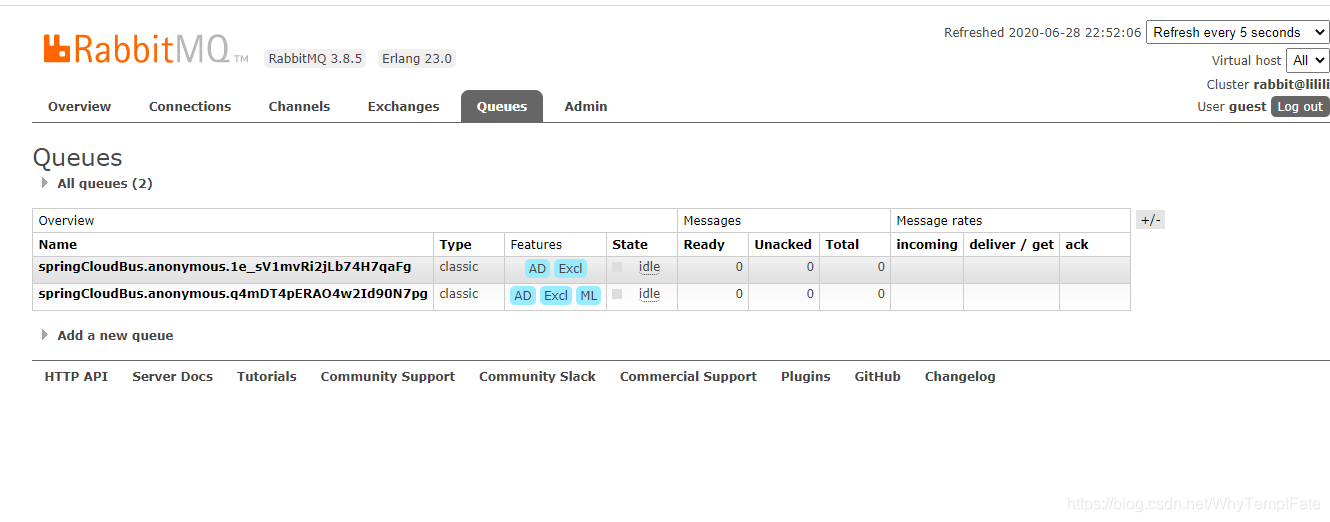Open the Virtual host dropdown
The width and height of the screenshot is (1330, 522).
pyautogui.click(x=1307, y=60)
